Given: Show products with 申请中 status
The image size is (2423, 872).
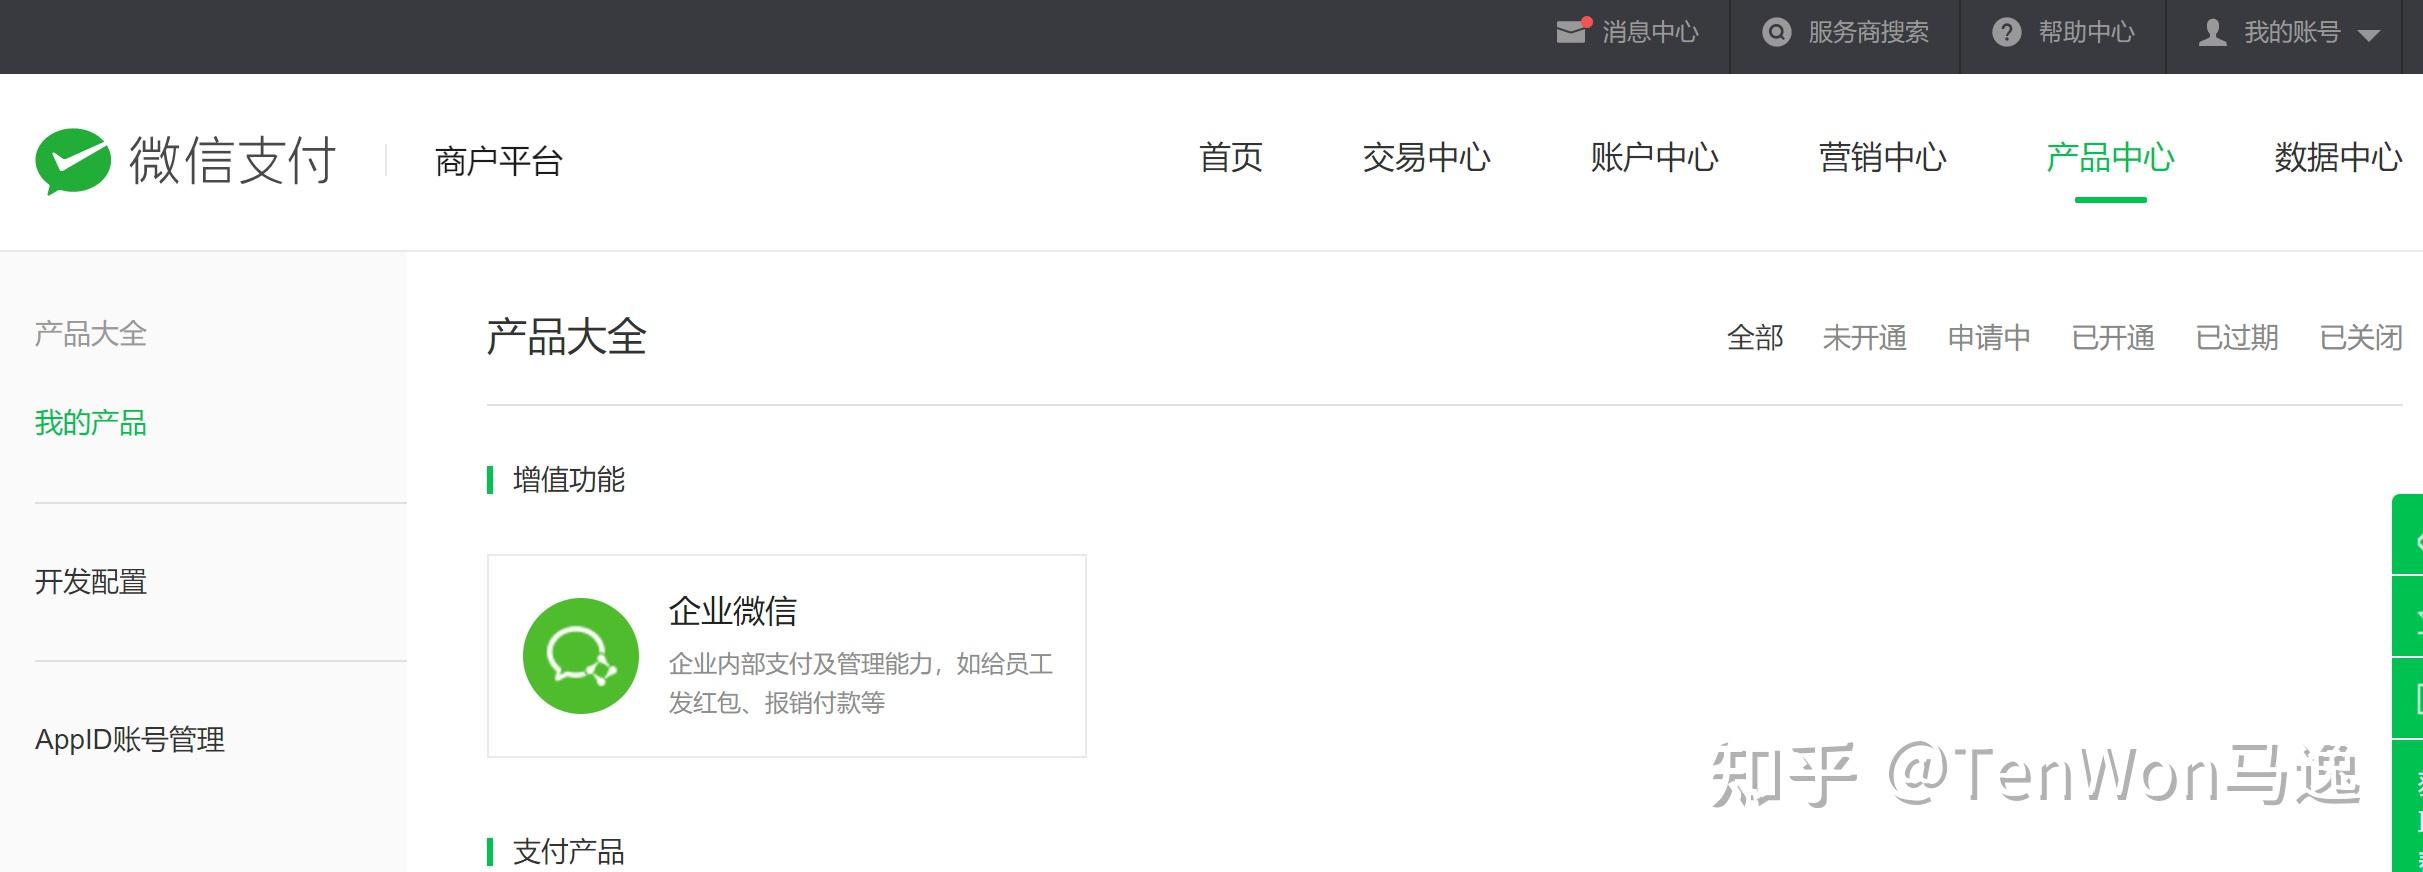Looking at the screenshot, I should (1989, 338).
